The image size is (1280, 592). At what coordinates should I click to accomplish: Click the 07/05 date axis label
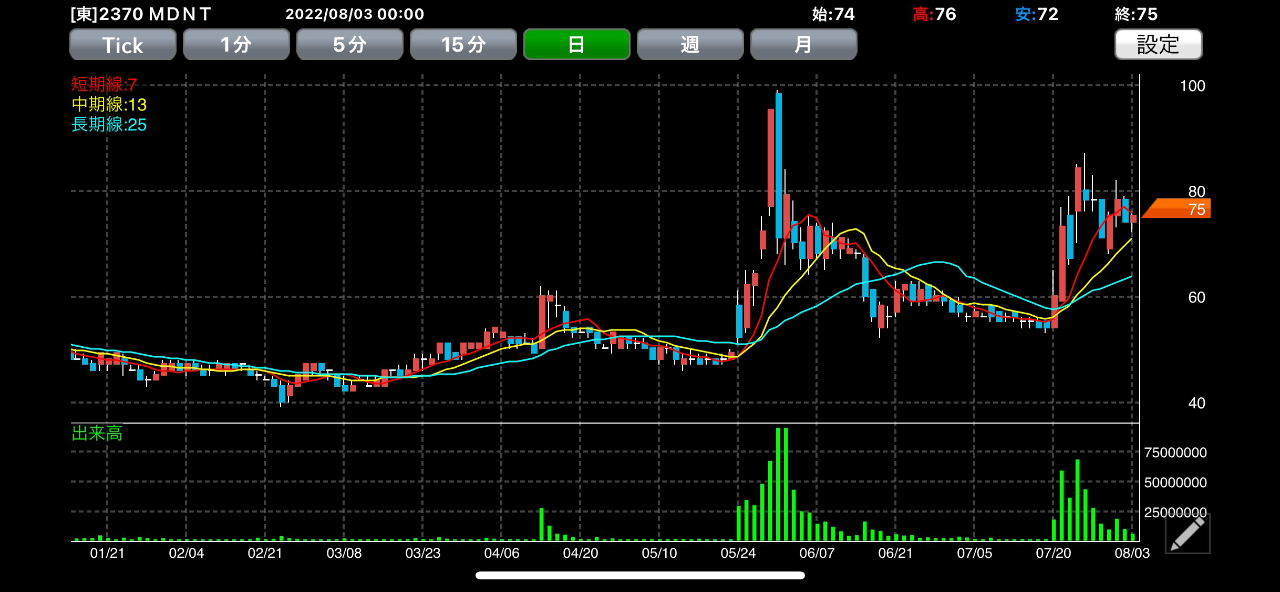[975, 553]
